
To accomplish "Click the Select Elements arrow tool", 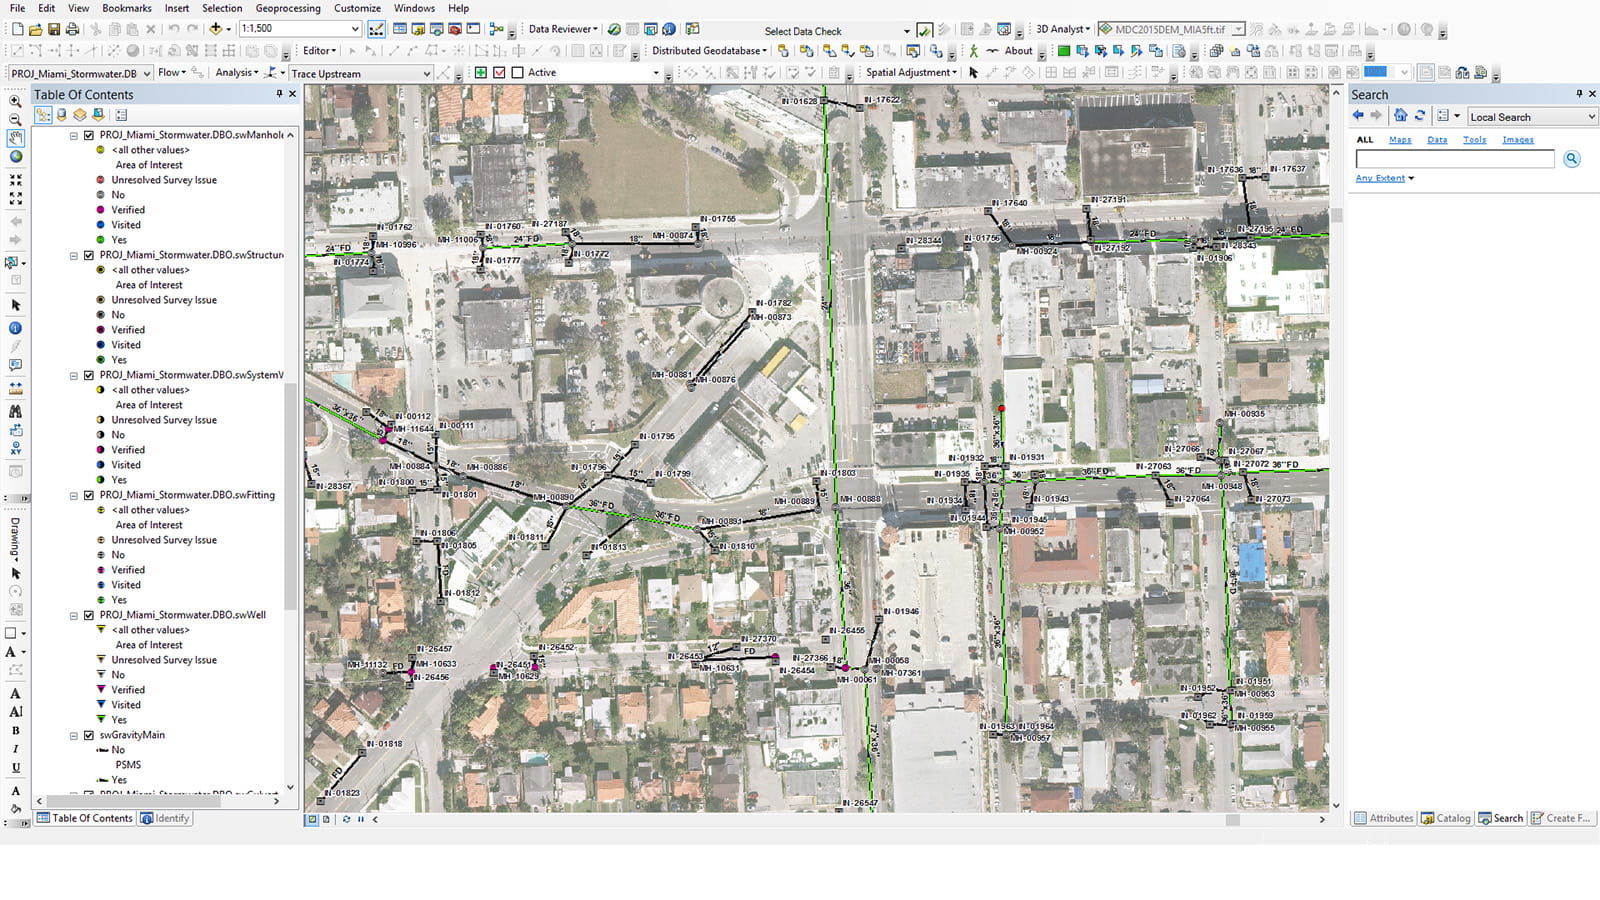I will click(15, 303).
